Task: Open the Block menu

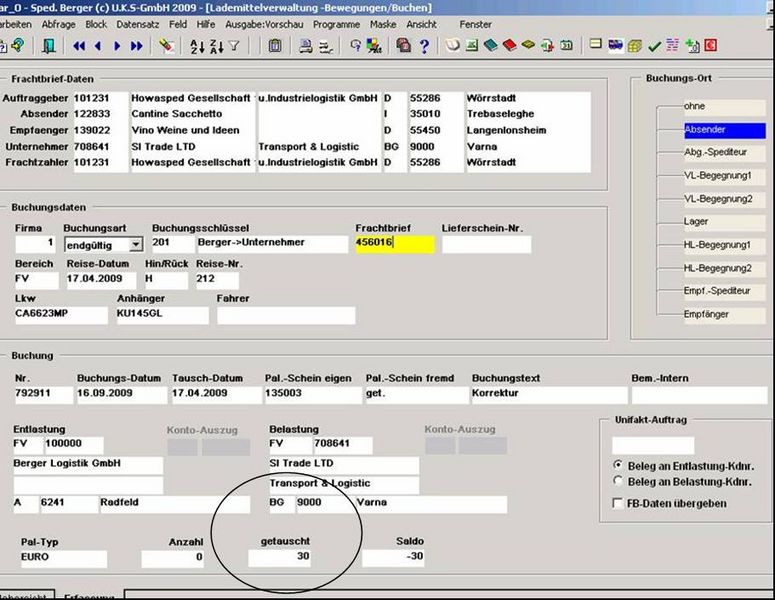Action: click(x=96, y=24)
